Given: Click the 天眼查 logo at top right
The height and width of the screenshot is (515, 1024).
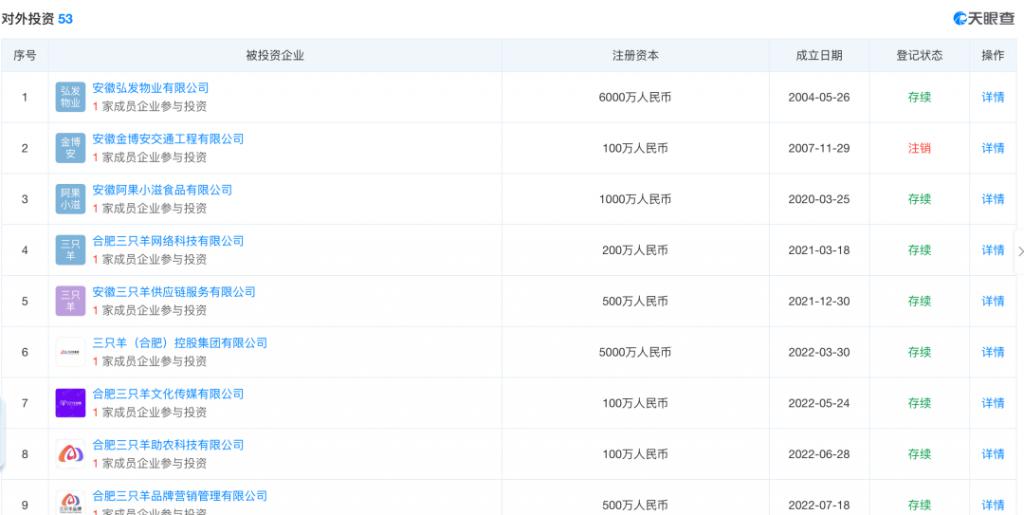Looking at the screenshot, I should pos(983,19).
